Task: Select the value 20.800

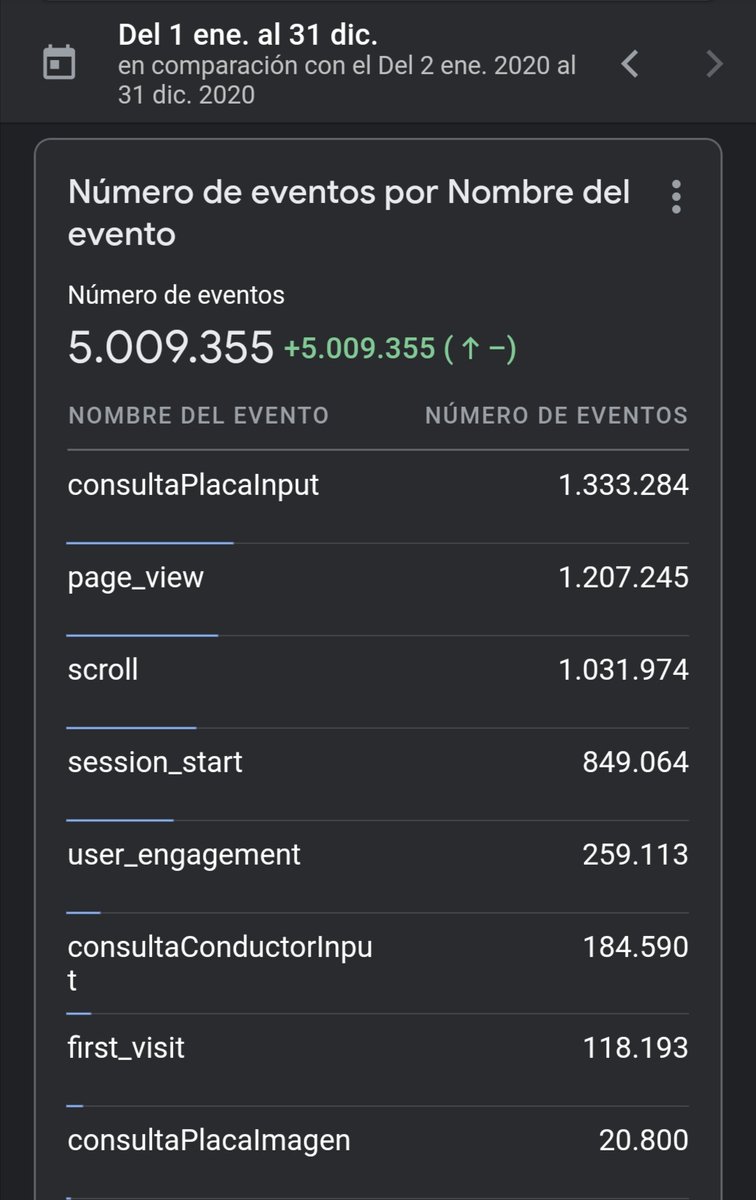Action: pyautogui.click(x=644, y=1140)
